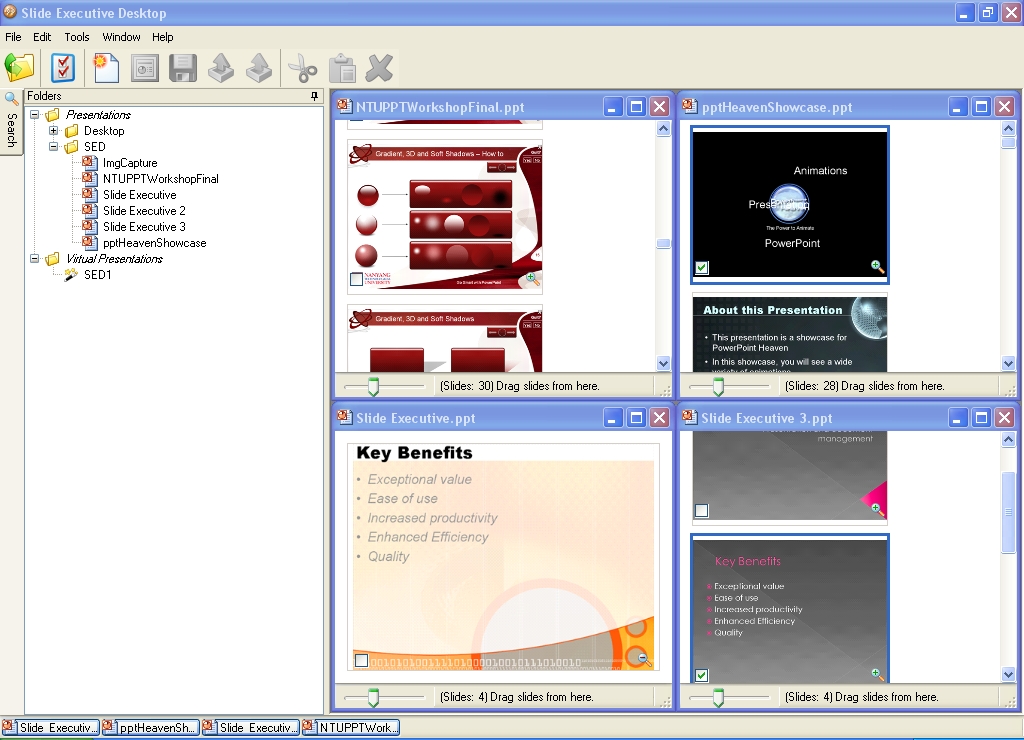Open the checklist clipboard toolbar icon
1024x740 pixels.
(x=63, y=68)
